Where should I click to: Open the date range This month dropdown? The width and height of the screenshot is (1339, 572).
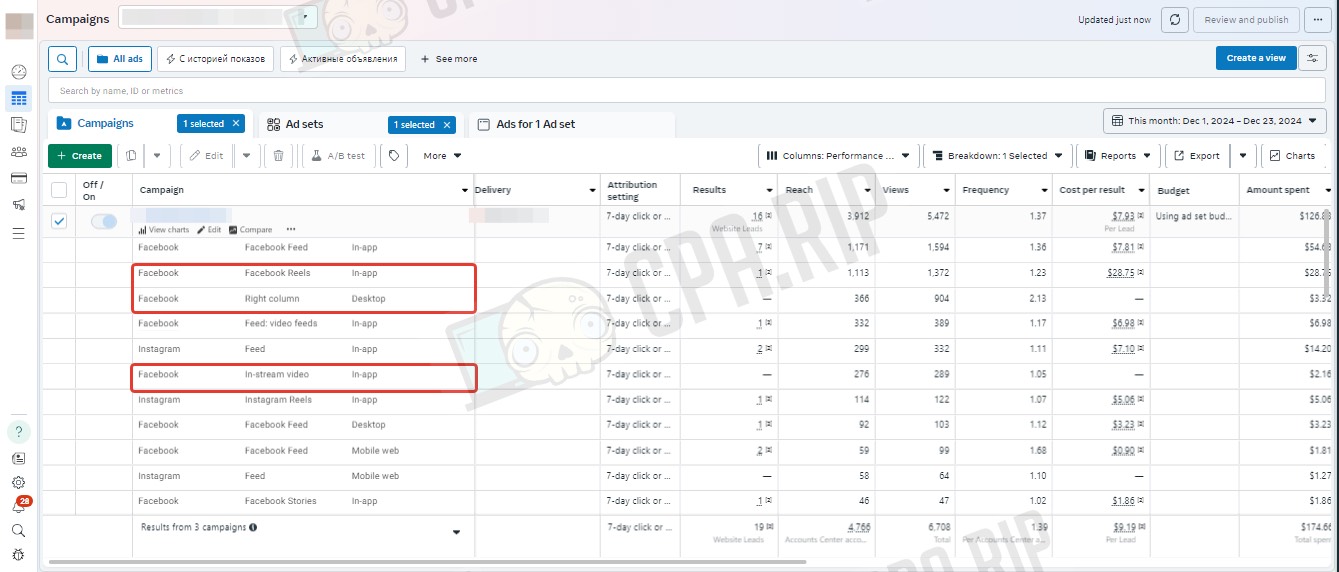[1217, 121]
